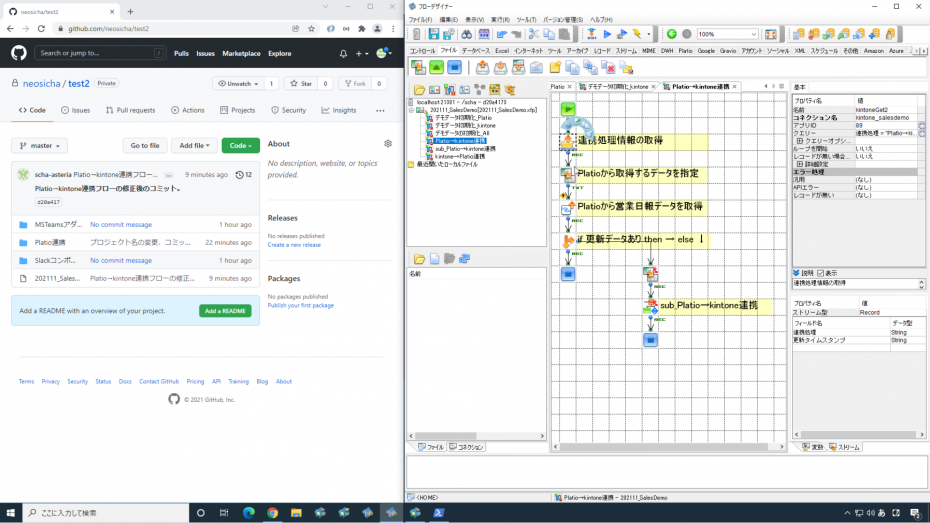The width and height of the screenshot is (930, 523).
Task: Click the blue End component palette icon
Action: 454,68
